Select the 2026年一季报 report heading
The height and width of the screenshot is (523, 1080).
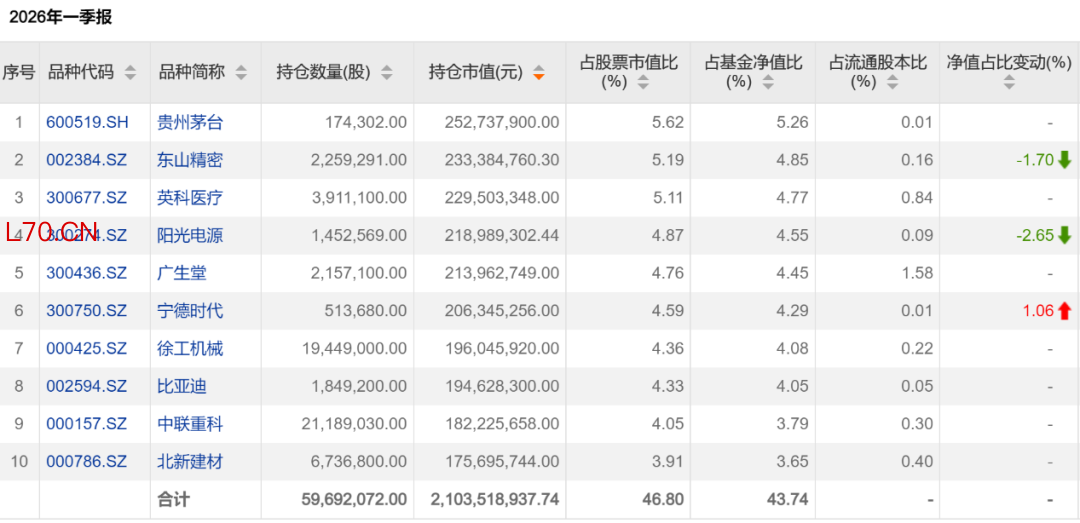tap(61, 17)
